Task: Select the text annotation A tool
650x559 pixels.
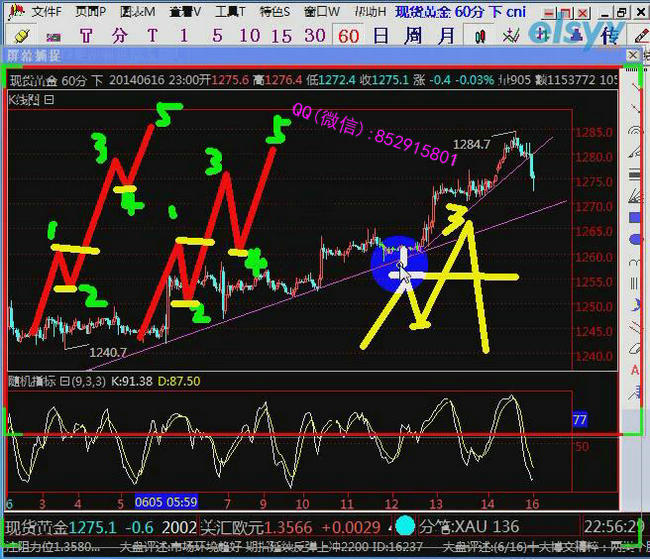Action: (634, 370)
